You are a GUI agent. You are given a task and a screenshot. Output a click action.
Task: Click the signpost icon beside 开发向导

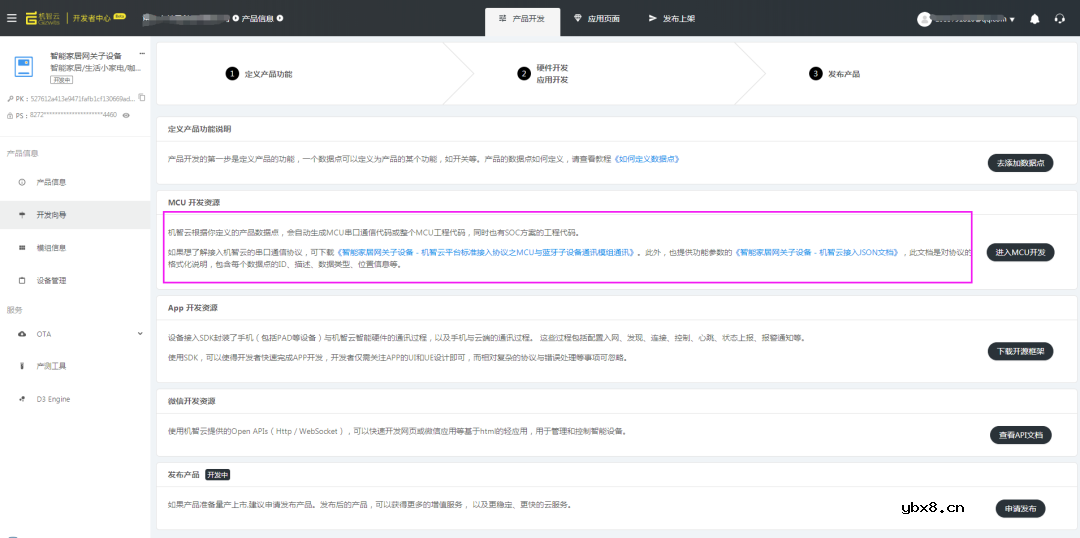pyautogui.click(x=22, y=215)
